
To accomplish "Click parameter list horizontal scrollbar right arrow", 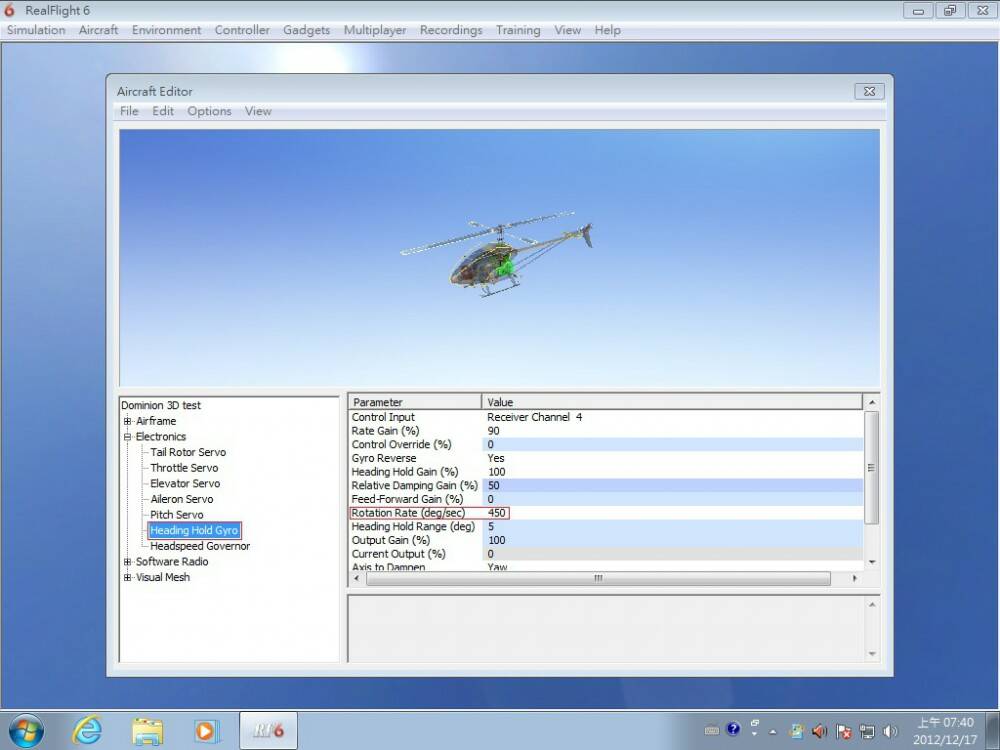I will [855, 578].
